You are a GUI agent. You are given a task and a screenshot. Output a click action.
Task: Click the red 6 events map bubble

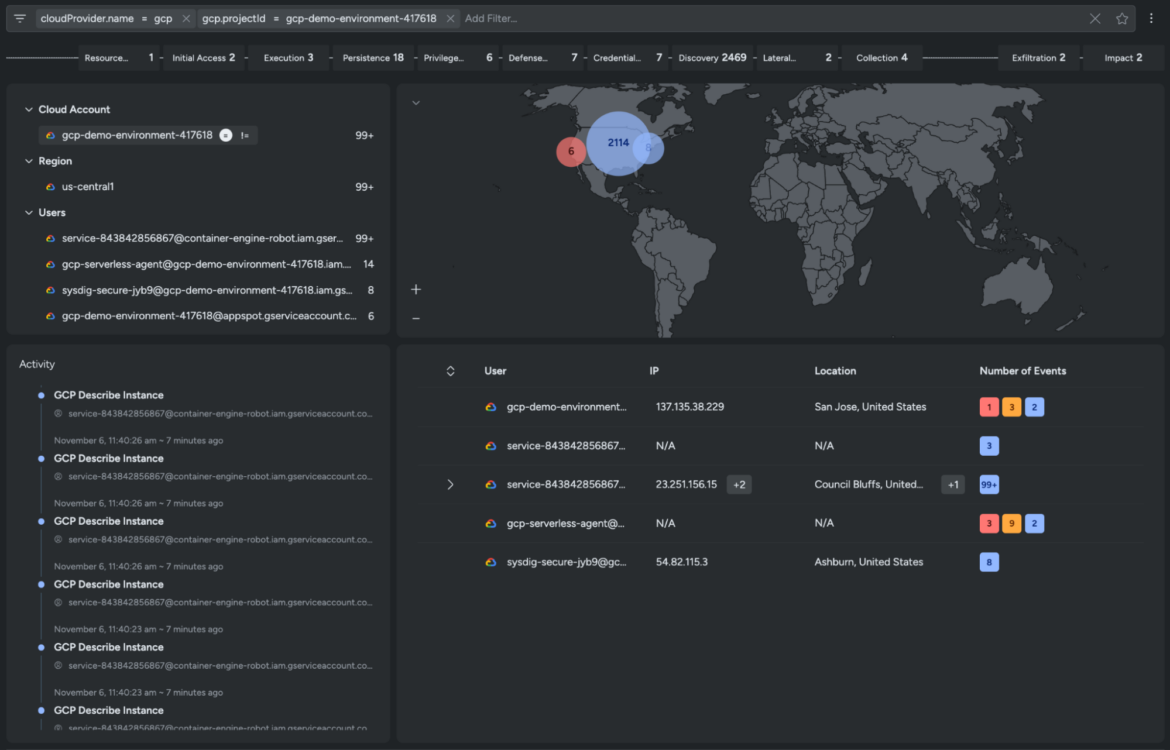coord(571,151)
